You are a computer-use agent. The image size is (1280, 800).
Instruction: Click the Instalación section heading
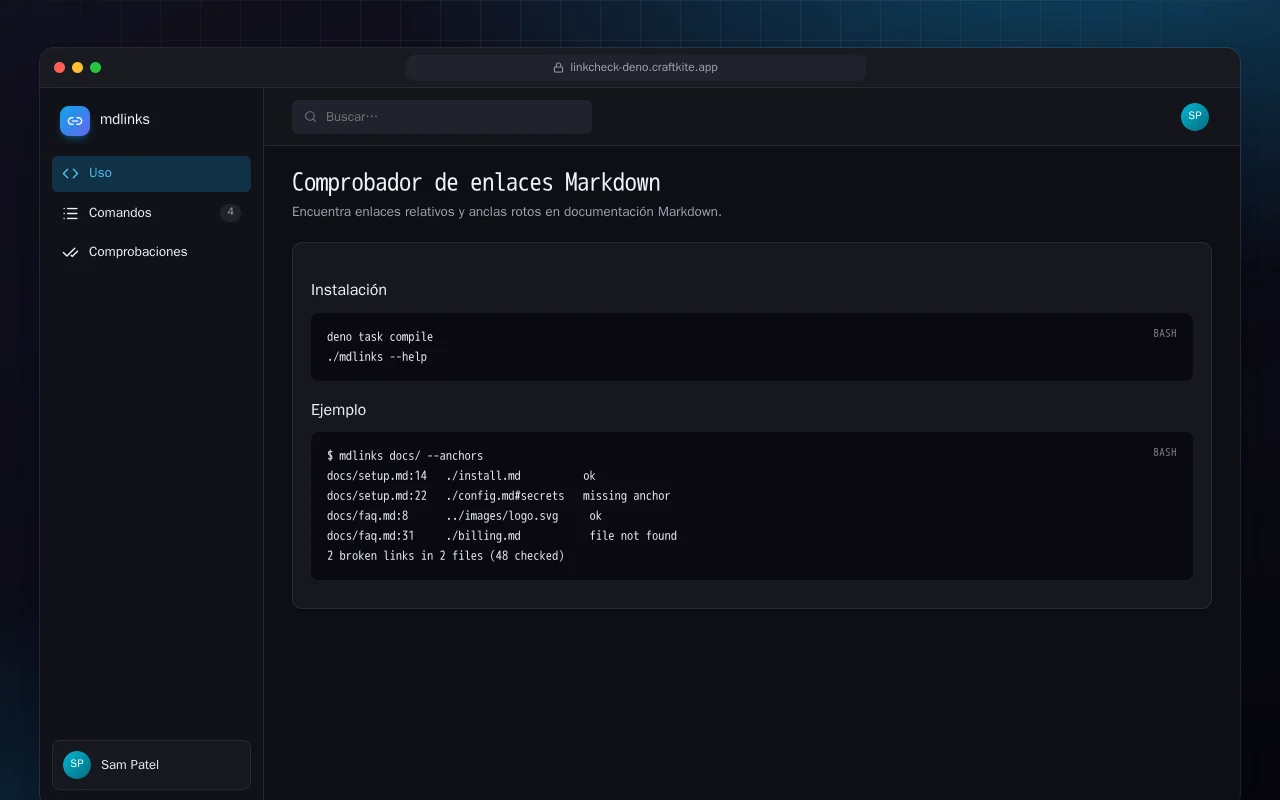pyautogui.click(x=349, y=290)
